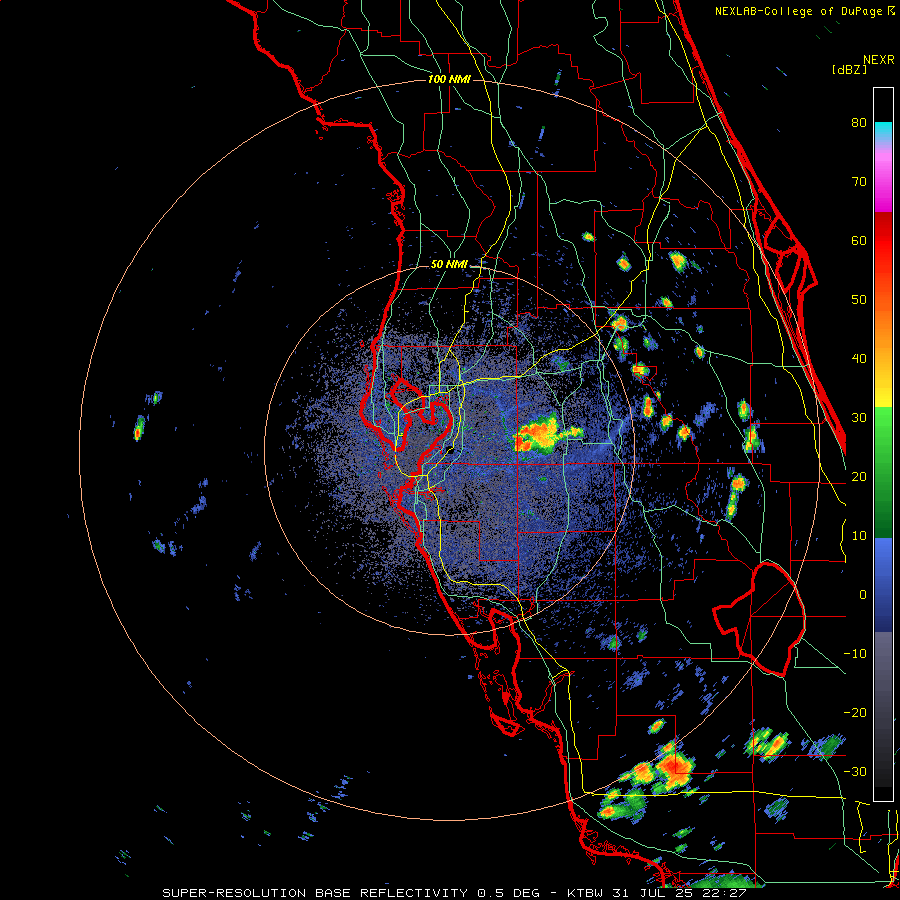900x900 pixels.
Task: Click the cyan top of the color scale
Action: pos(883,129)
